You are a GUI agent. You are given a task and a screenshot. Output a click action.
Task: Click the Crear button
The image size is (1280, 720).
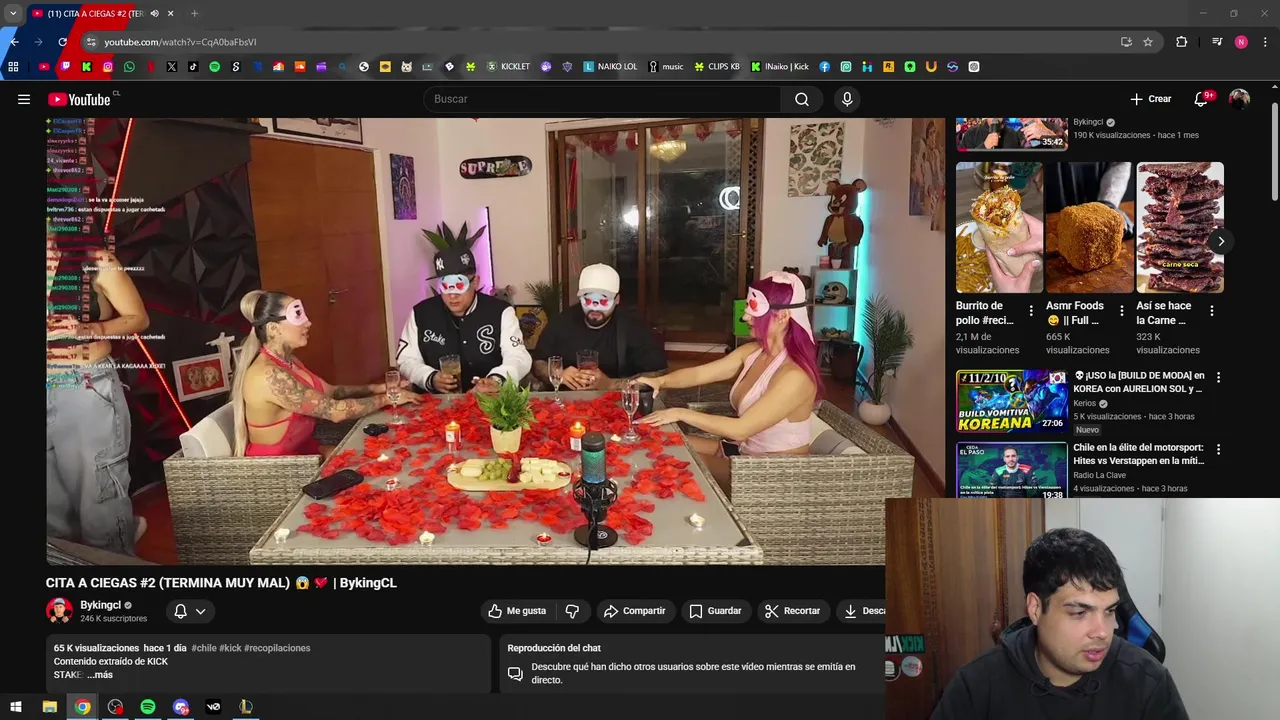[x=1151, y=99]
